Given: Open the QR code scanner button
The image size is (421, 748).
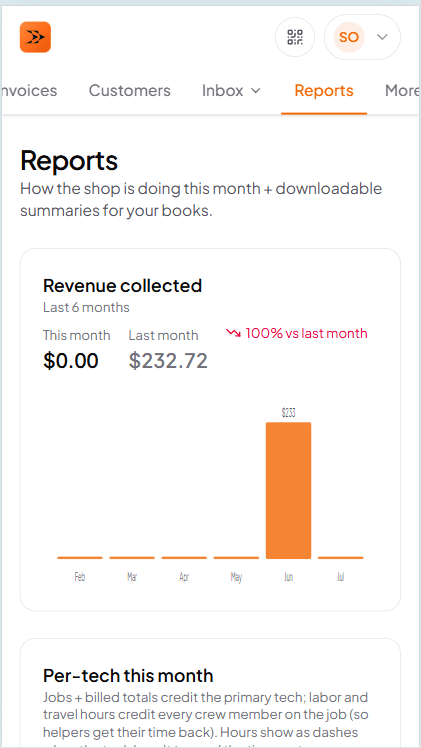Looking at the screenshot, I should pos(295,37).
